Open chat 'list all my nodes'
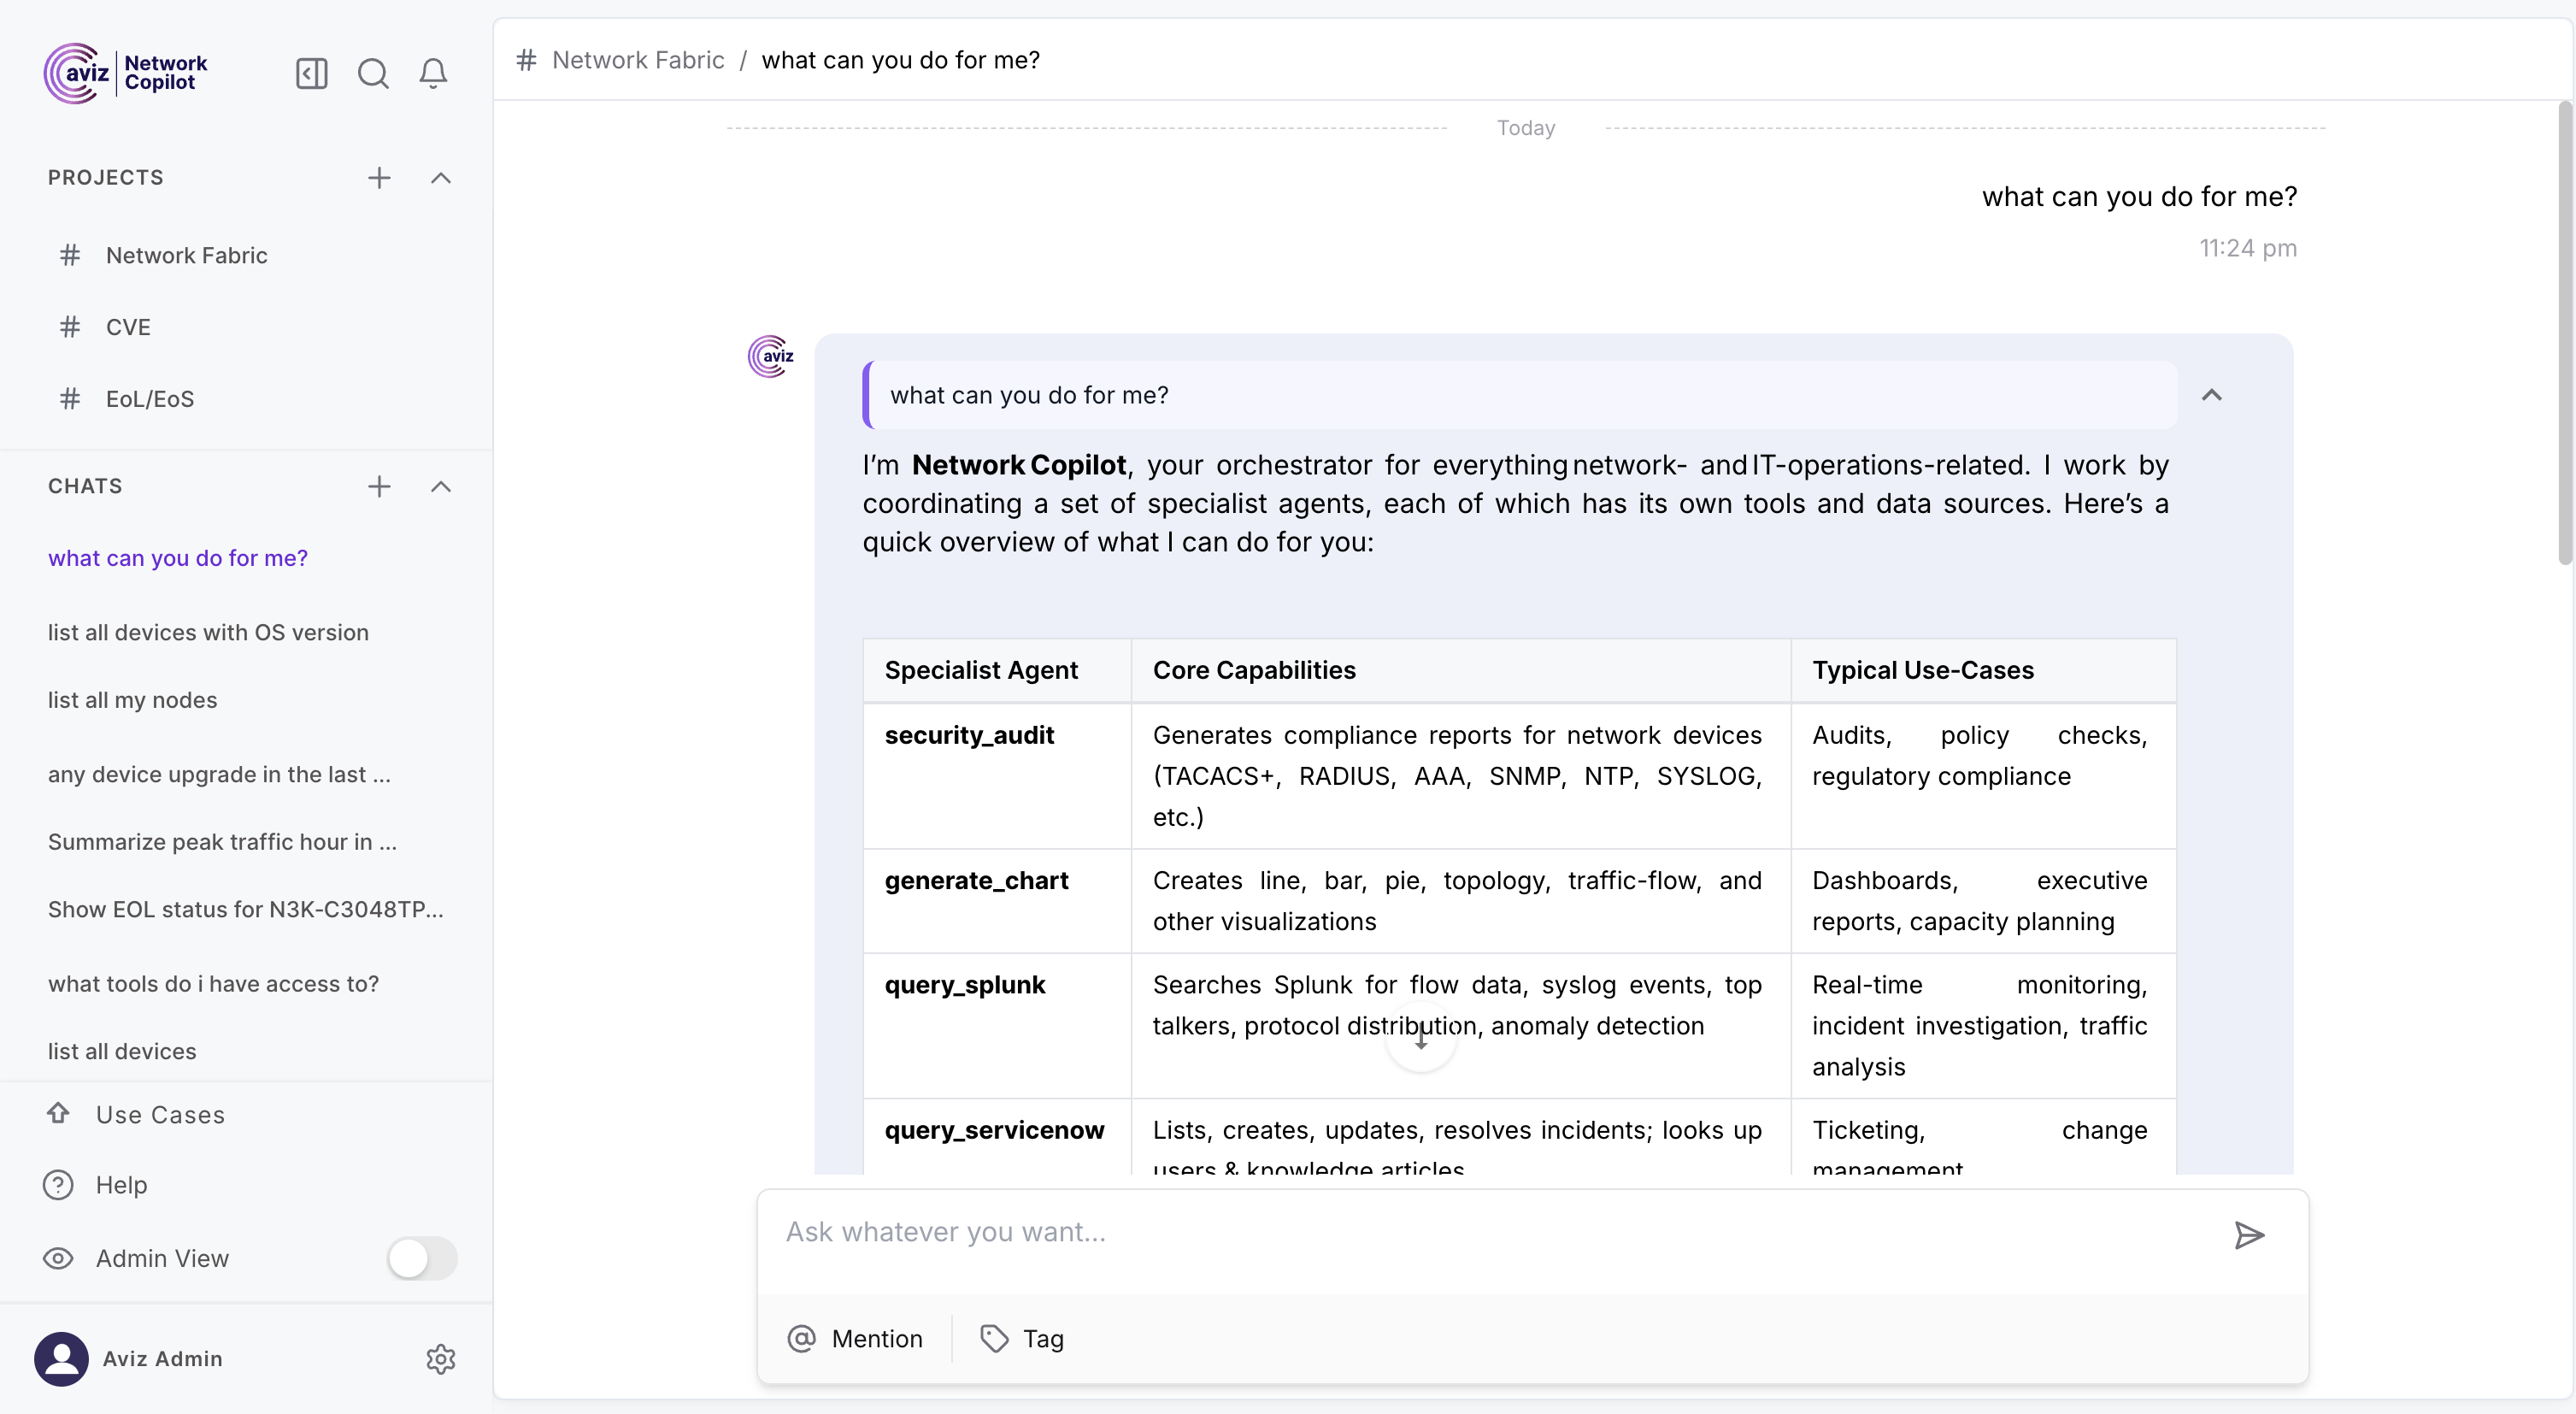 tap(132, 700)
